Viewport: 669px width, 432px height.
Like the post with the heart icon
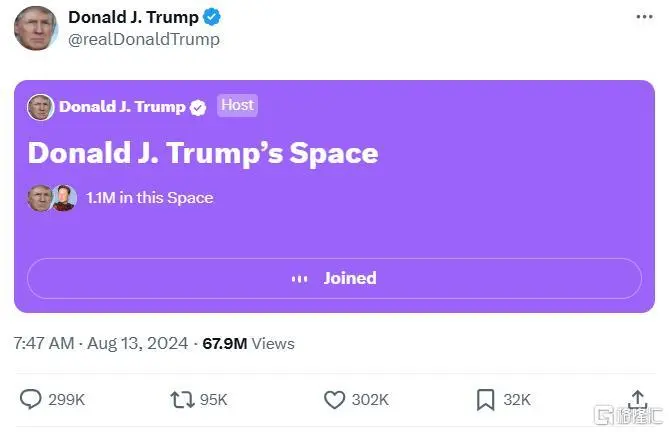(x=335, y=399)
